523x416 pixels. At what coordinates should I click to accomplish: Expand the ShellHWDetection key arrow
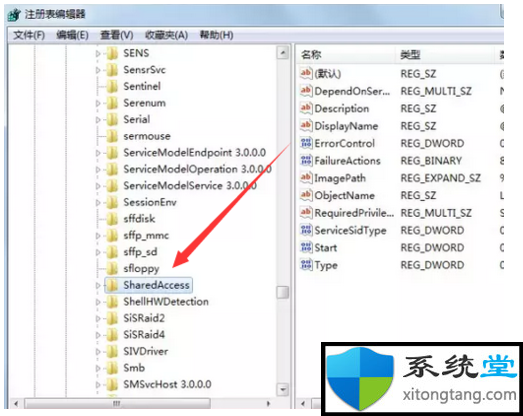pyautogui.click(x=98, y=302)
